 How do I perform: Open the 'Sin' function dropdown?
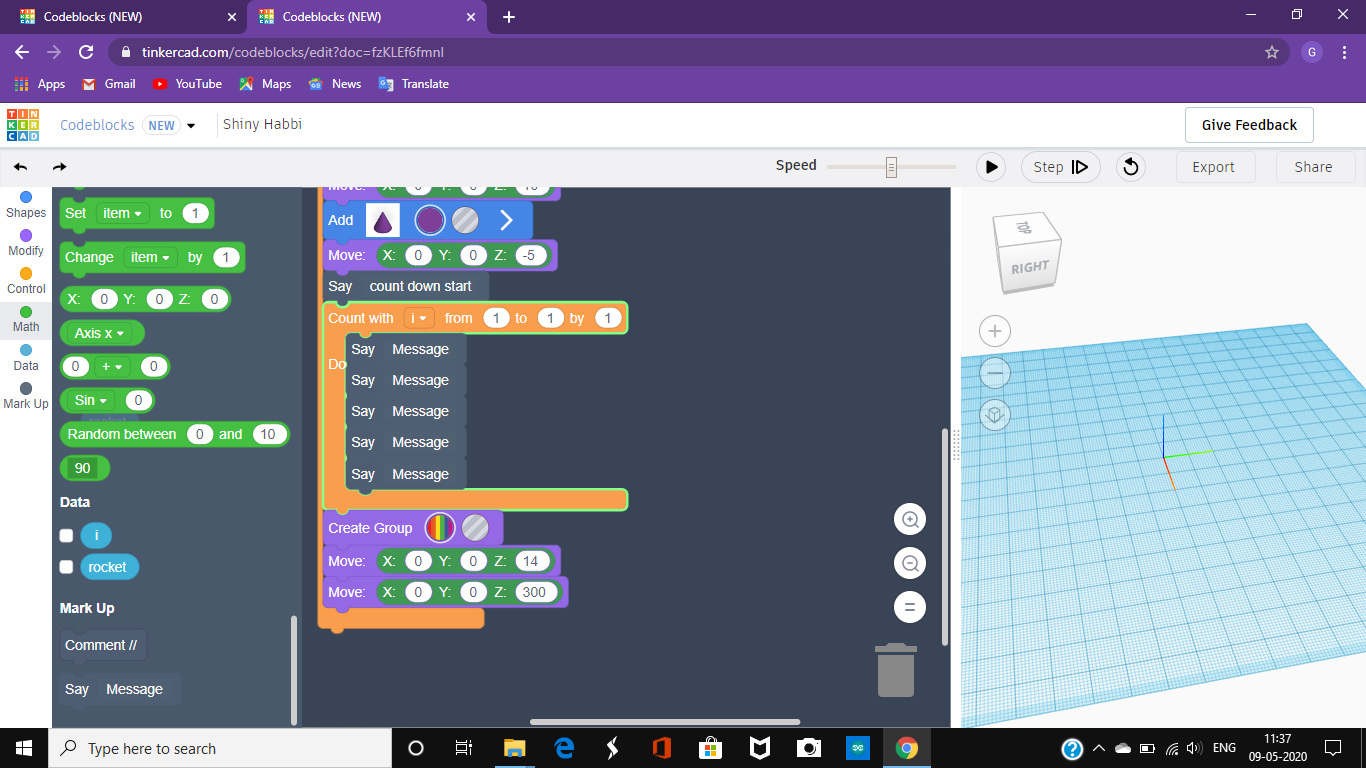click(91, 400)
